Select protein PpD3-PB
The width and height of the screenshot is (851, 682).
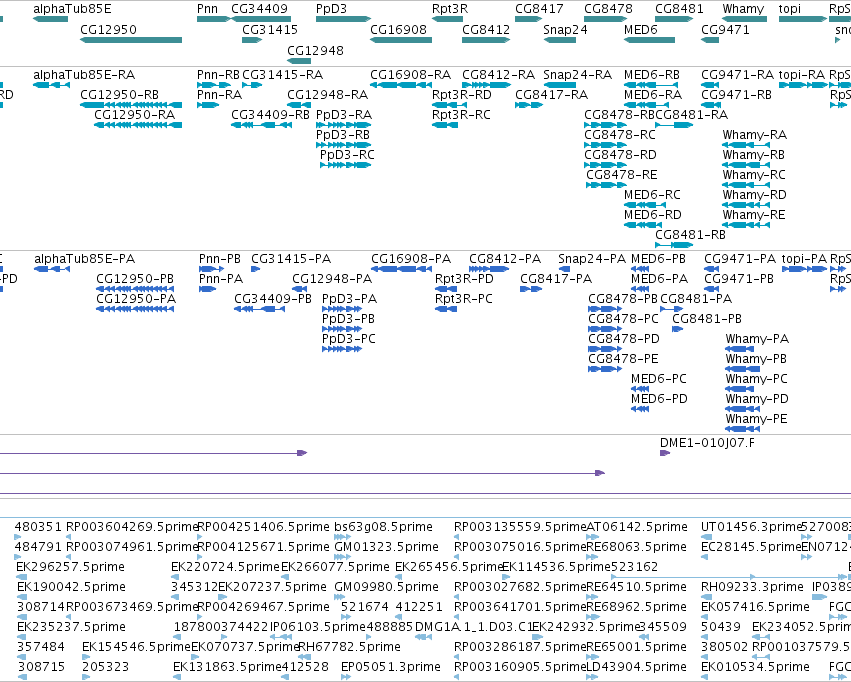click(x=348, y=319)
